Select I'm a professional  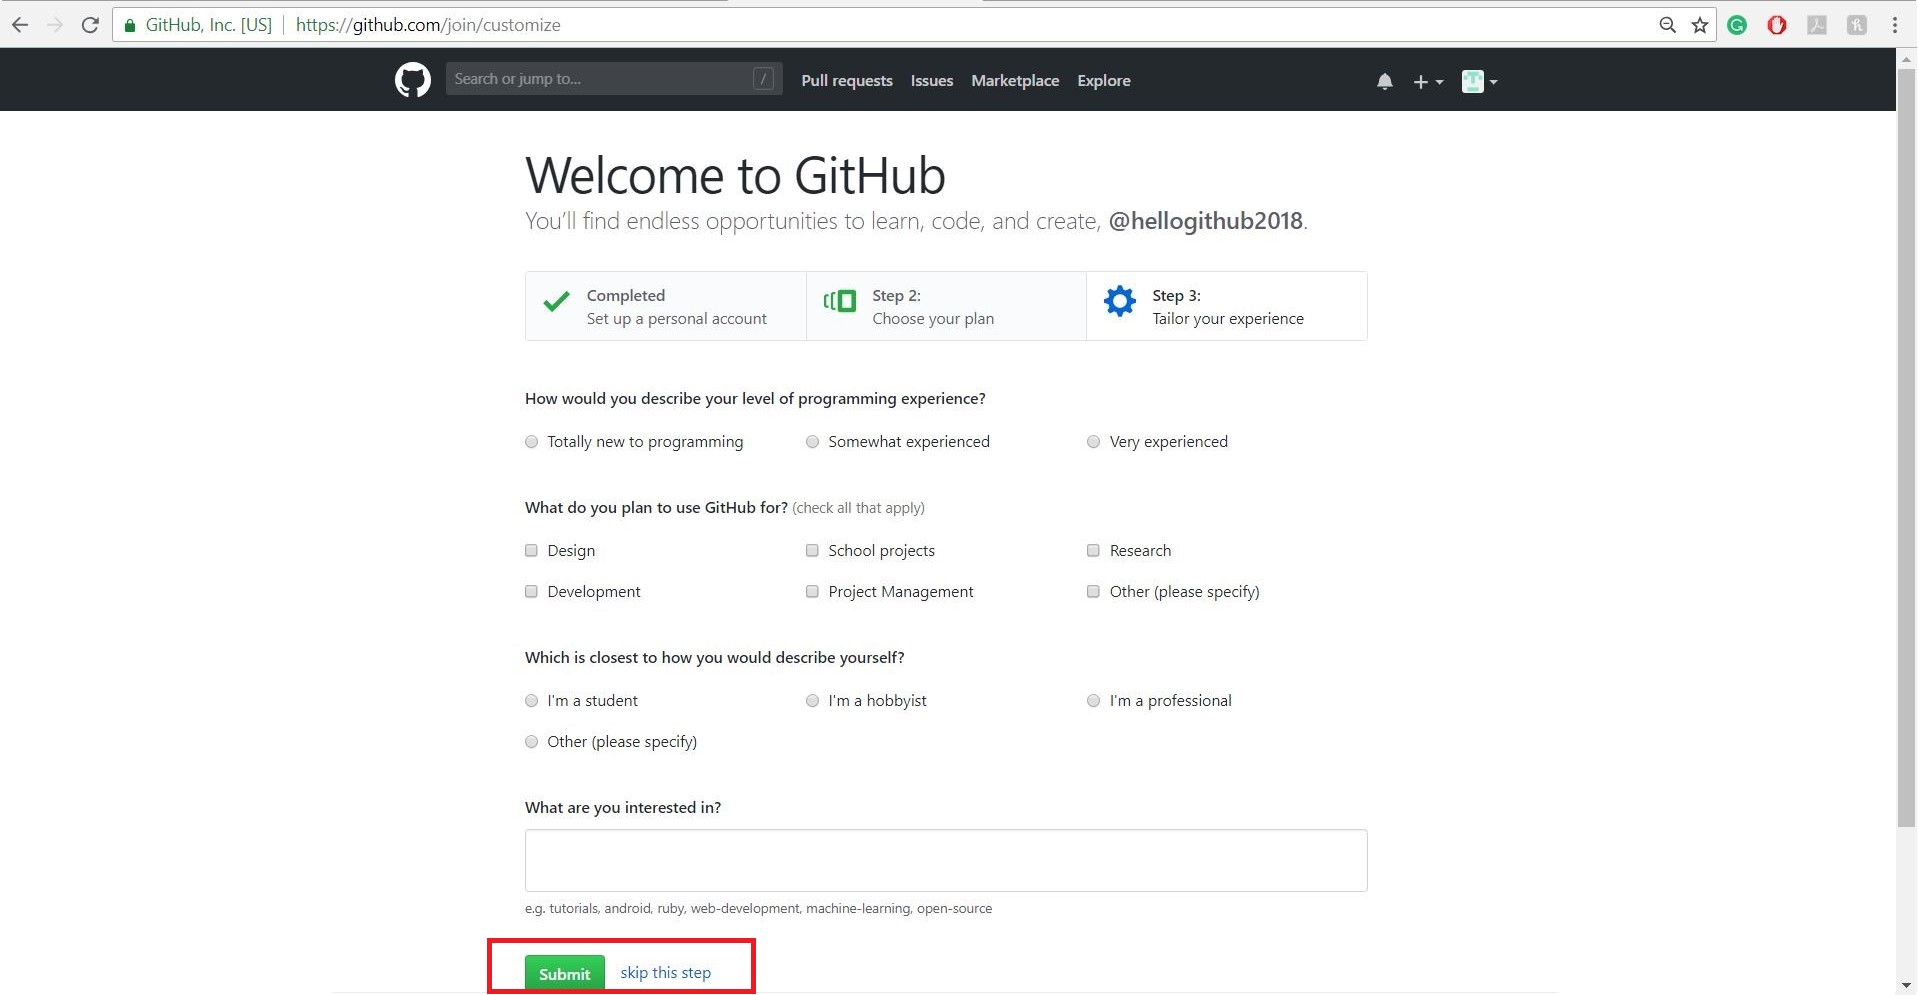(x=1093, y=701)
